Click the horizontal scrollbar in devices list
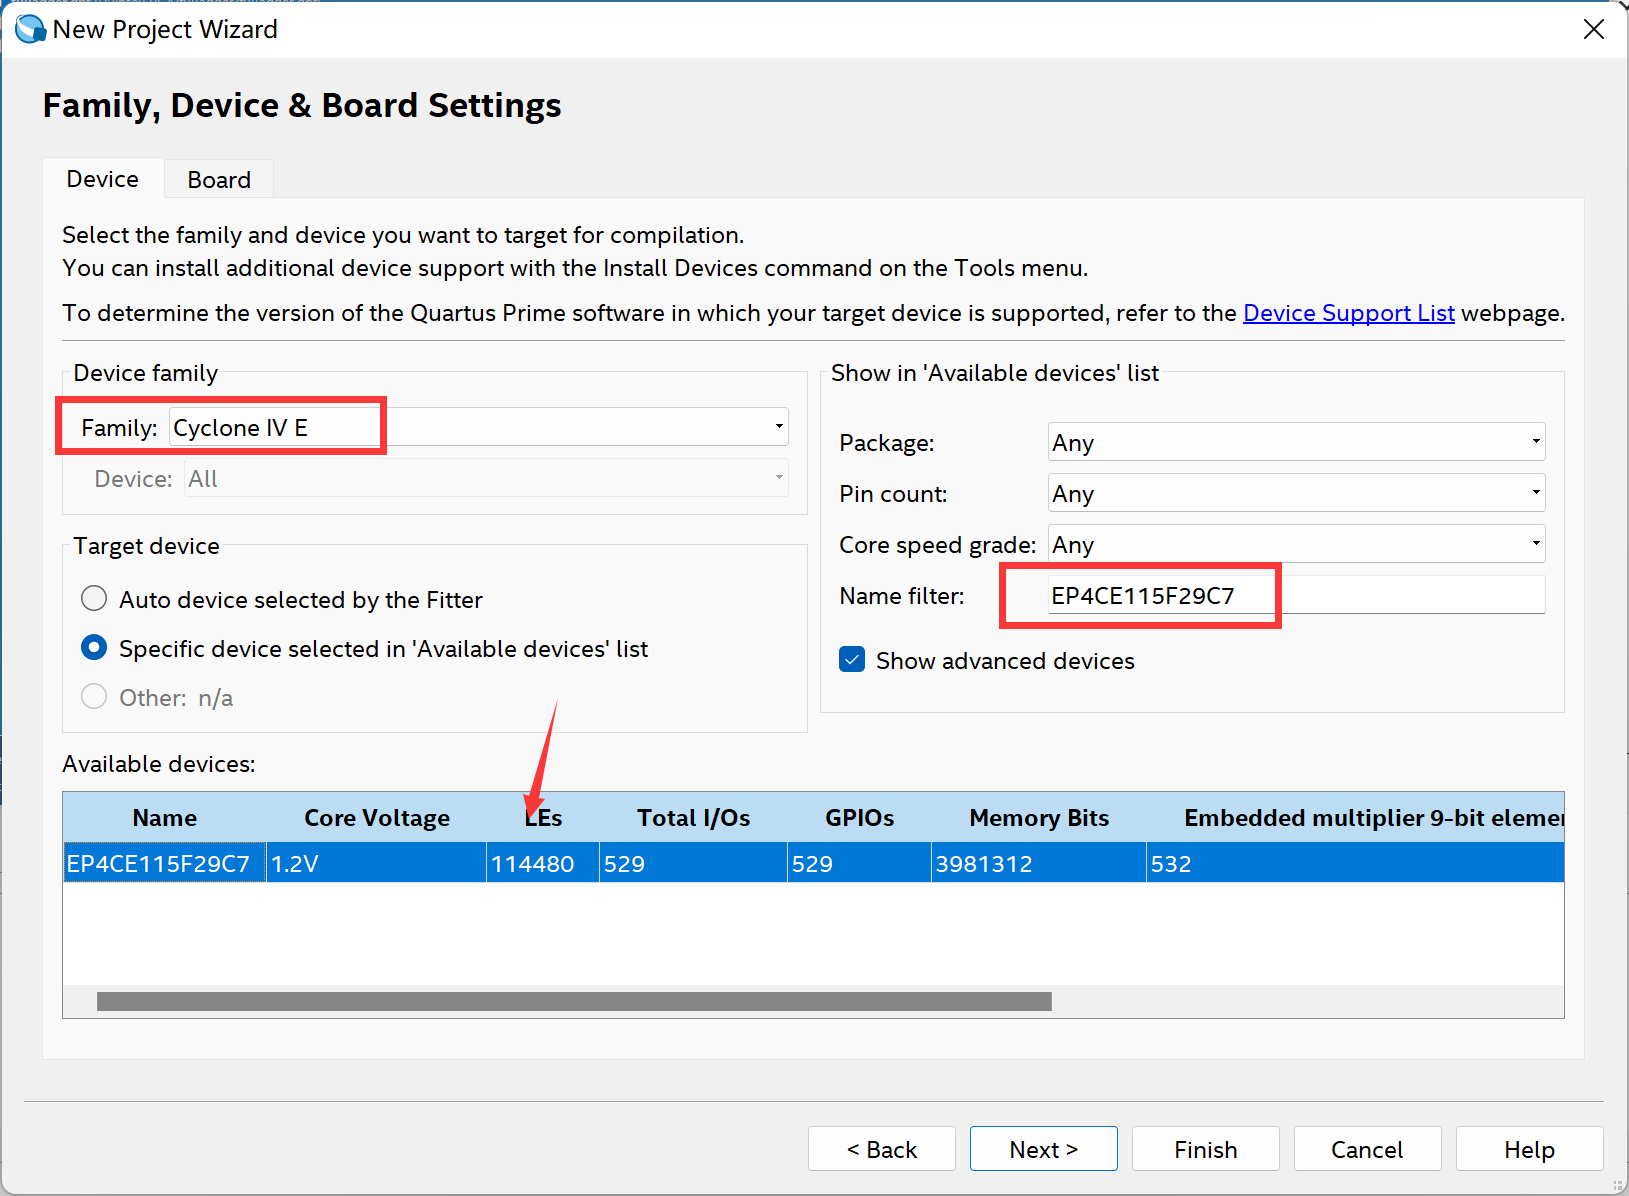1629x1196 pixels. (x=574, y=1001)
